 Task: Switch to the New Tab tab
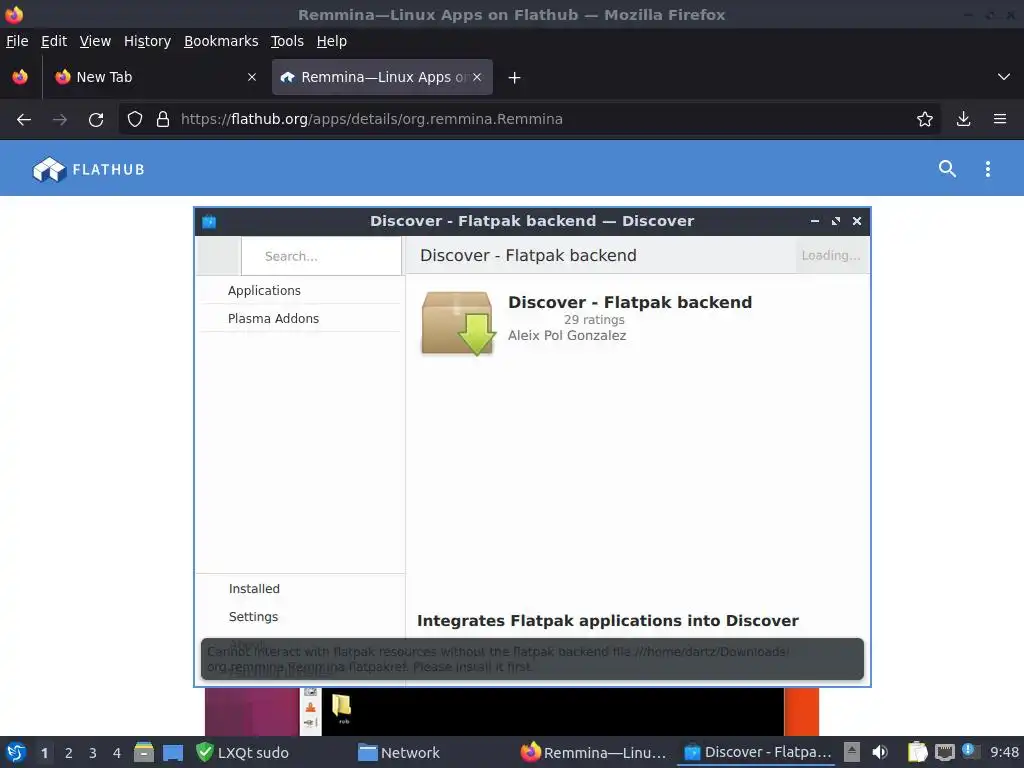[x=155, y=77]
